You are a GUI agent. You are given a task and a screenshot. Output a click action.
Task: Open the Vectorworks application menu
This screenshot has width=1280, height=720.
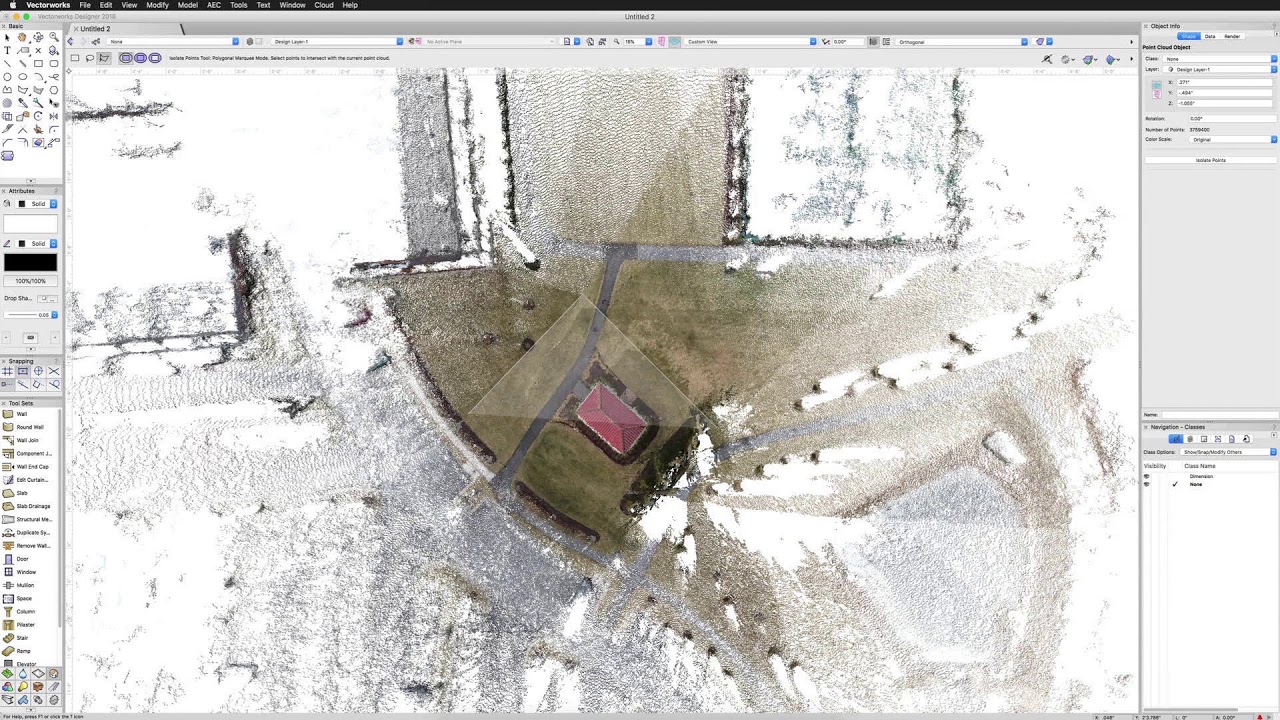(x=48, y=5)
